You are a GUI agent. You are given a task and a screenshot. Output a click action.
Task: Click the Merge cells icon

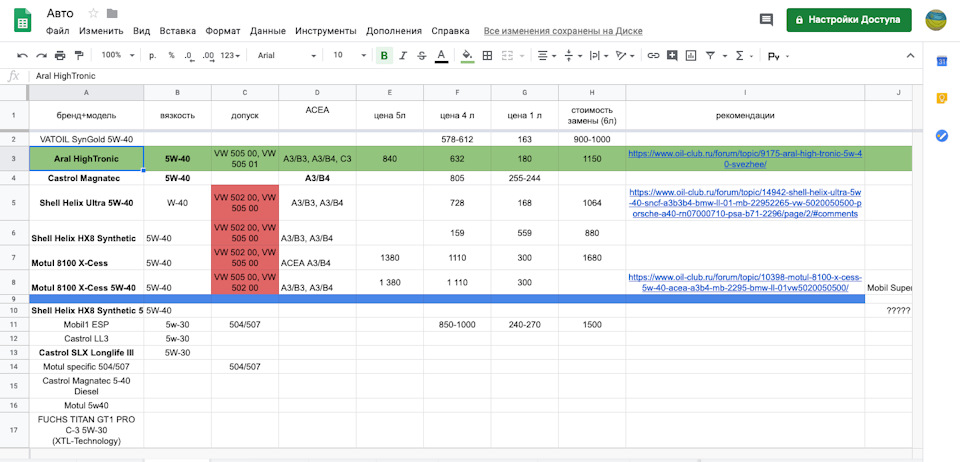pos(507,56)
